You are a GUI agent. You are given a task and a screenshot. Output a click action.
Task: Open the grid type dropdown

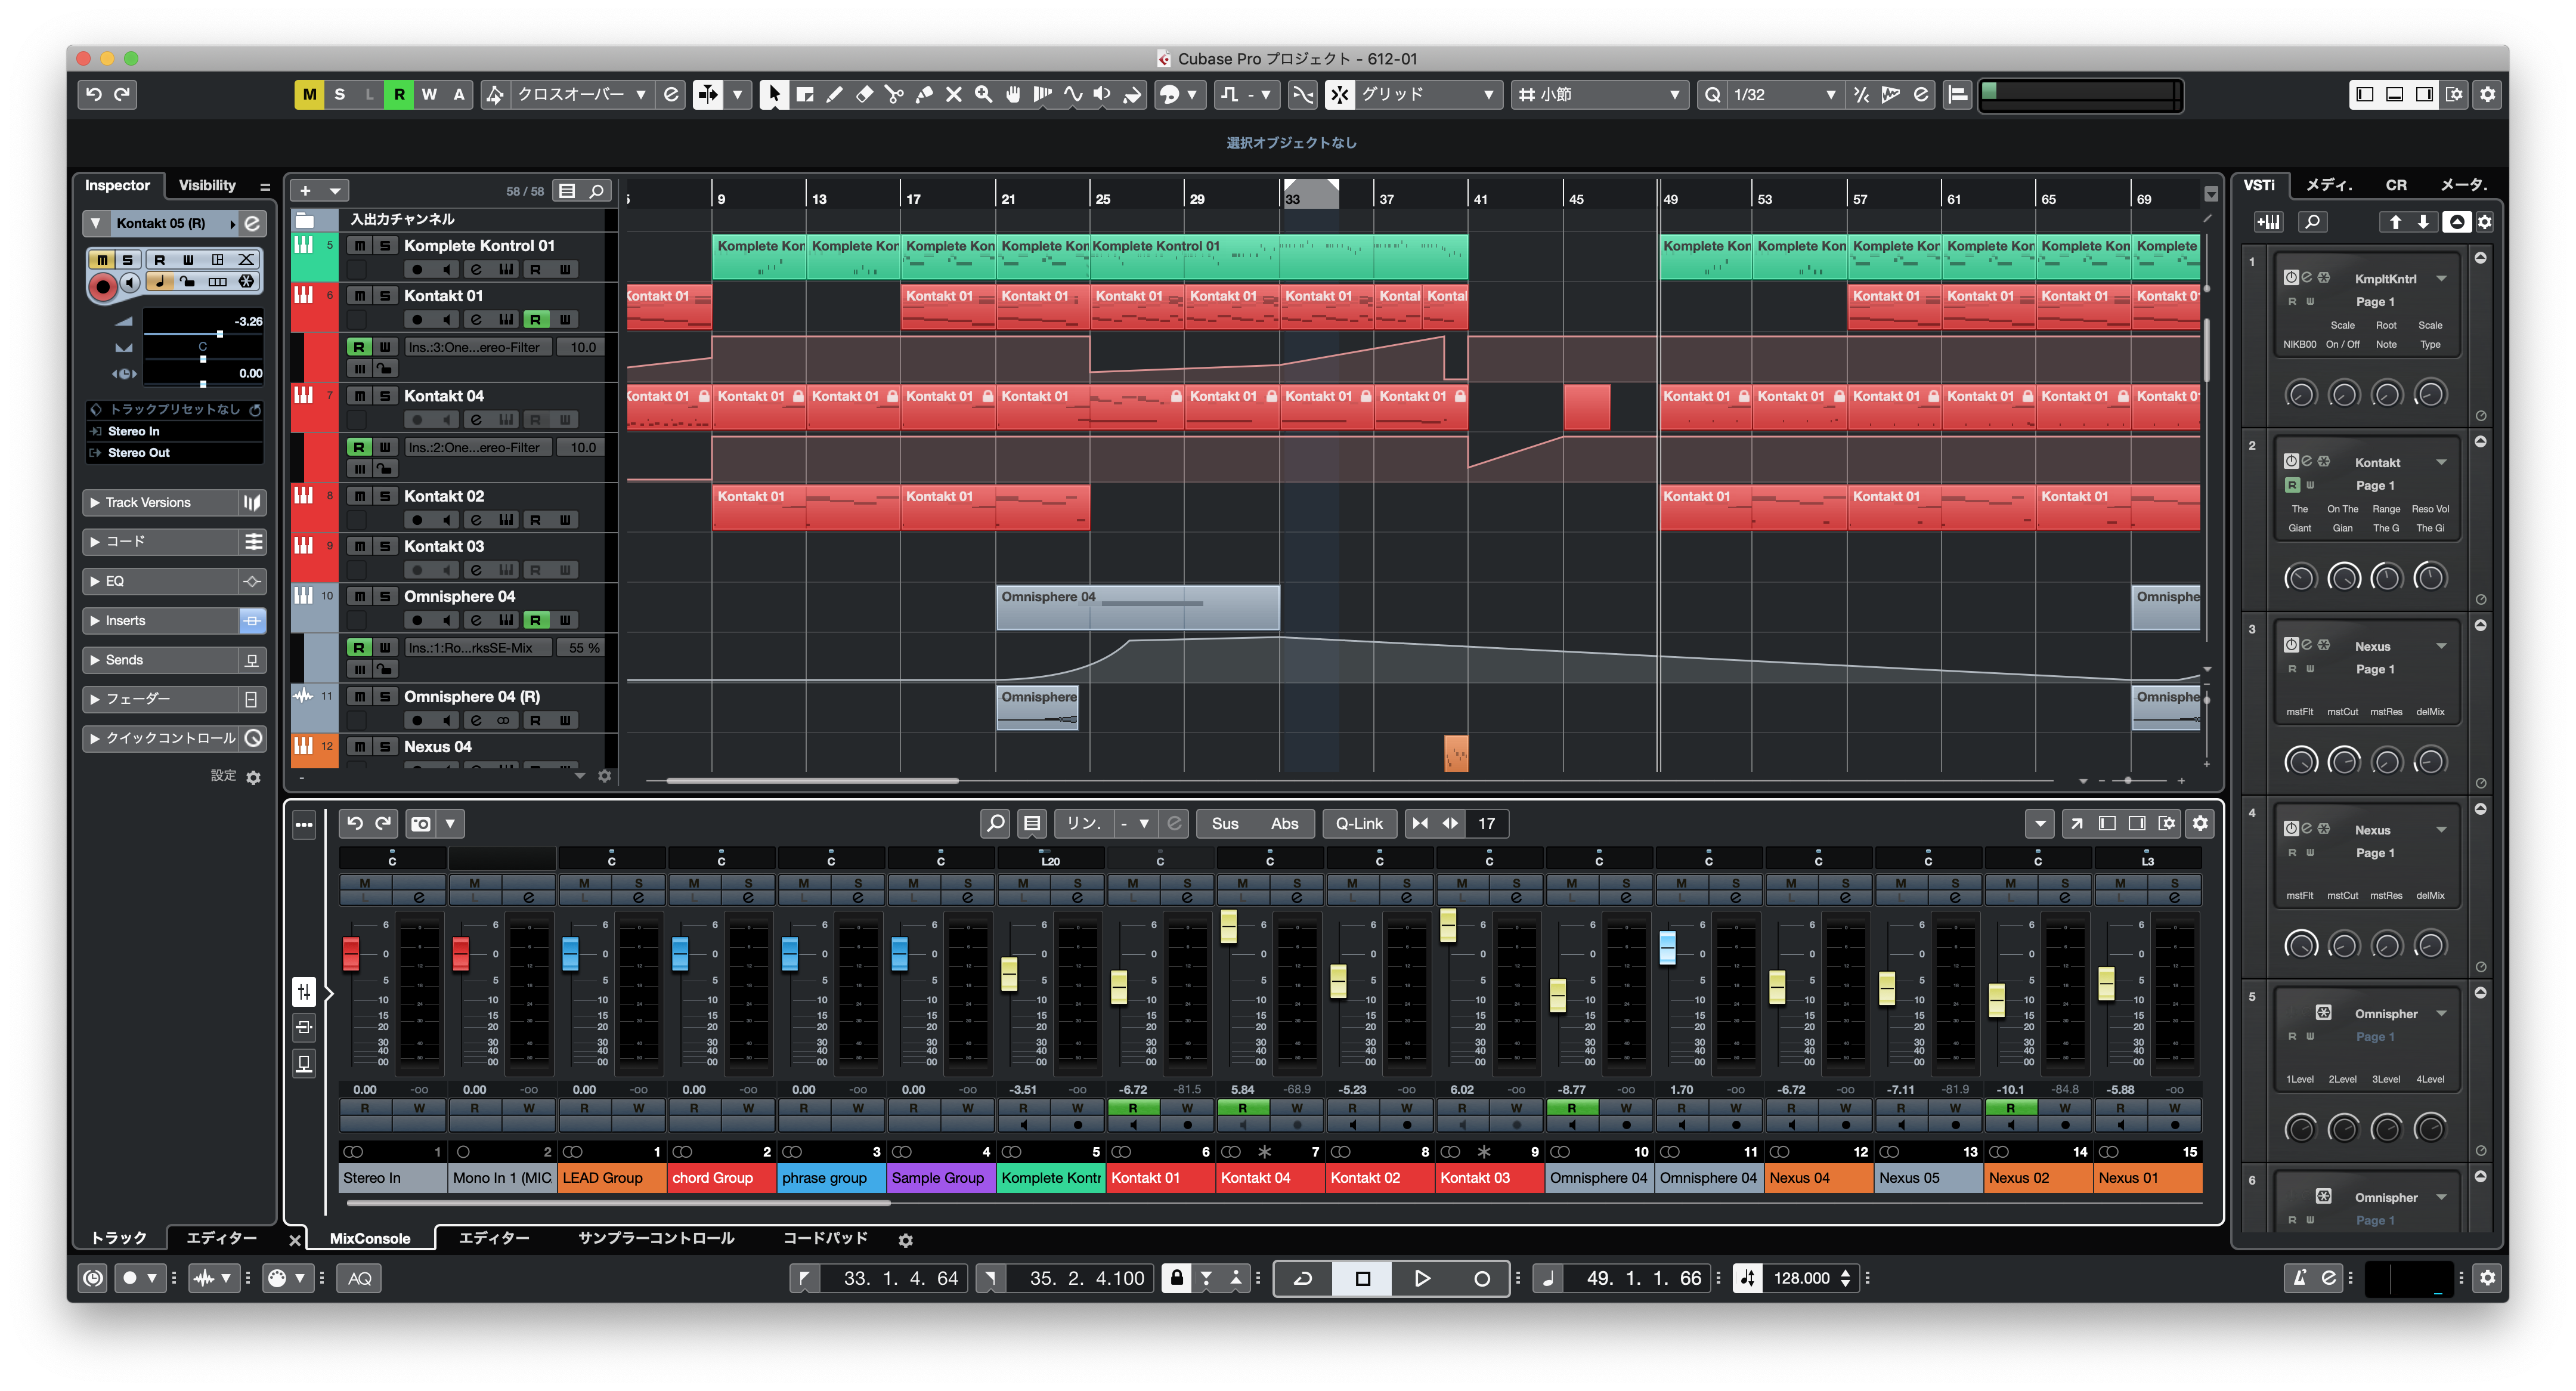[x=1599, y=94]
